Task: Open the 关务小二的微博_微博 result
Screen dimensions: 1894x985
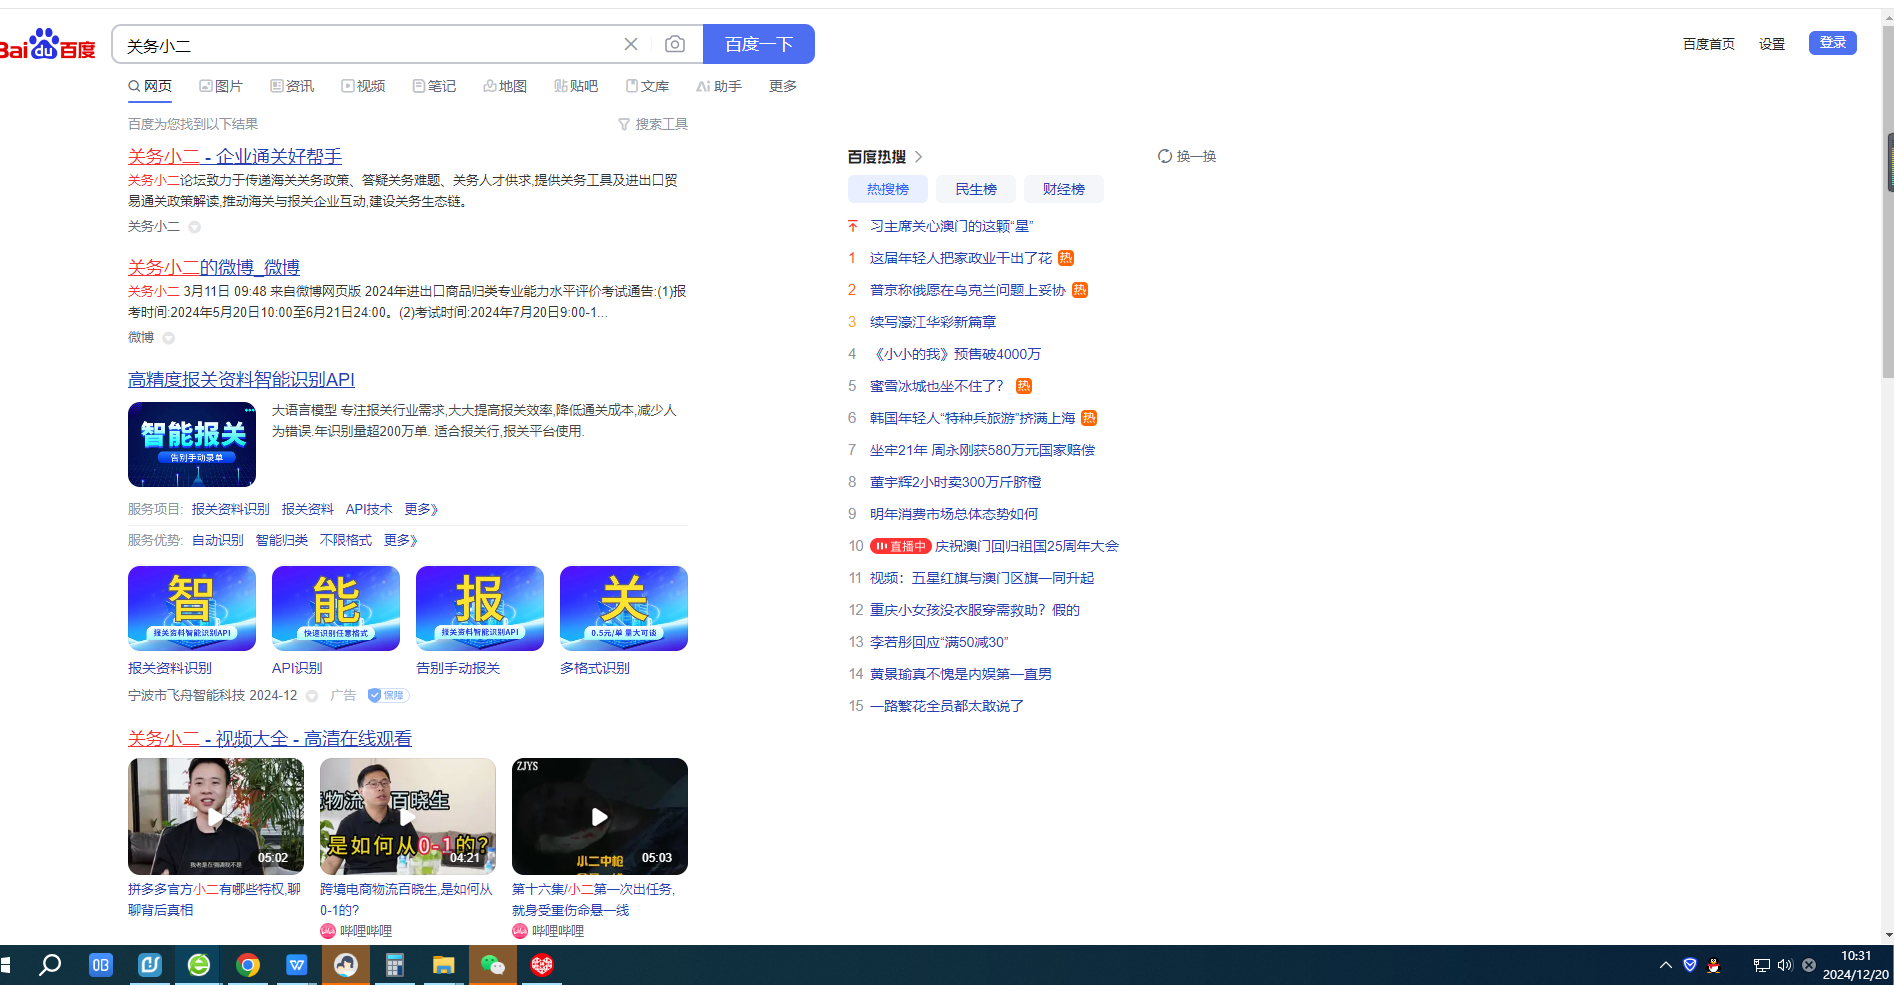Action: click(214, 267)
